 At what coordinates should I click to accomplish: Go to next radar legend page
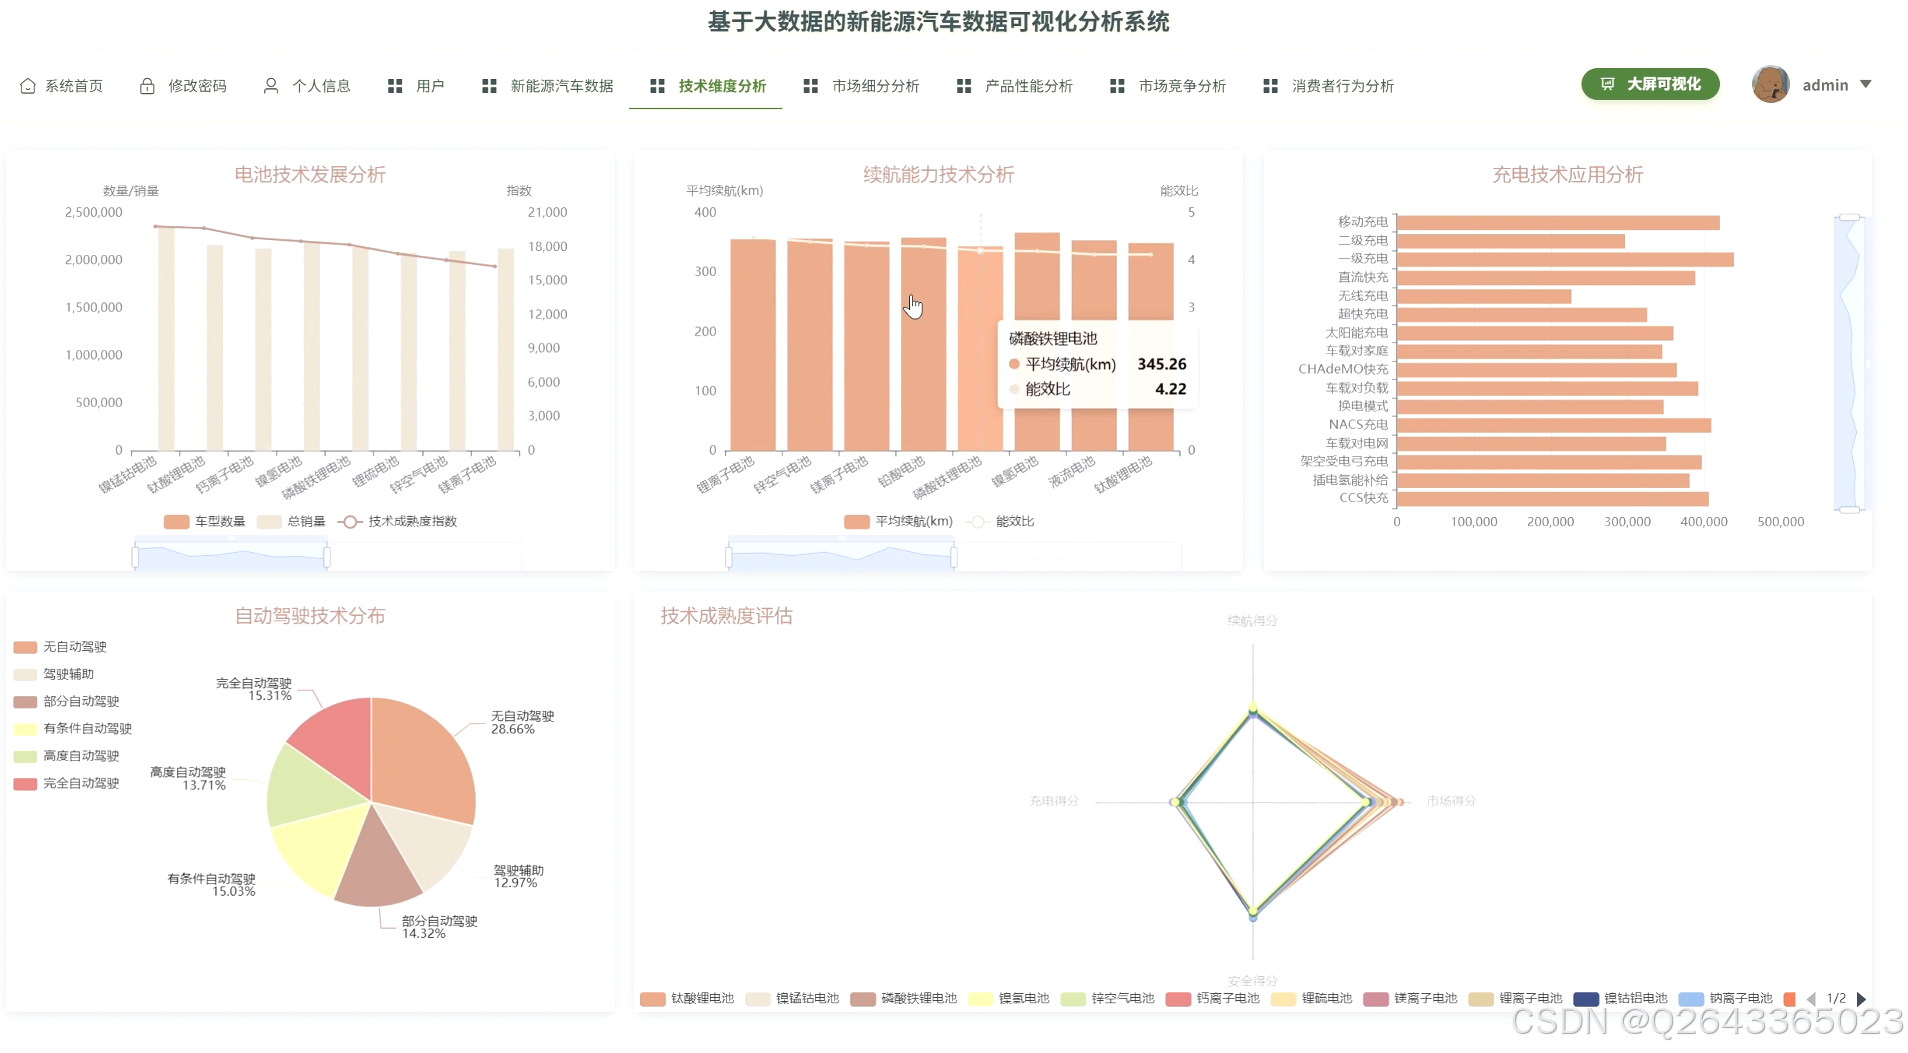click(x=1861, y=999)
